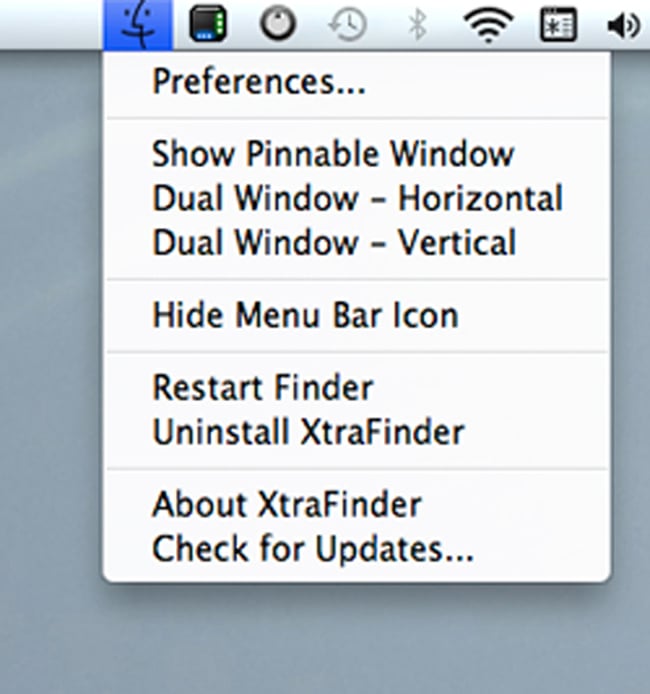Click the Bluetooth status icon
This screenshot has height=694, width=650.
tap(417, 25)
